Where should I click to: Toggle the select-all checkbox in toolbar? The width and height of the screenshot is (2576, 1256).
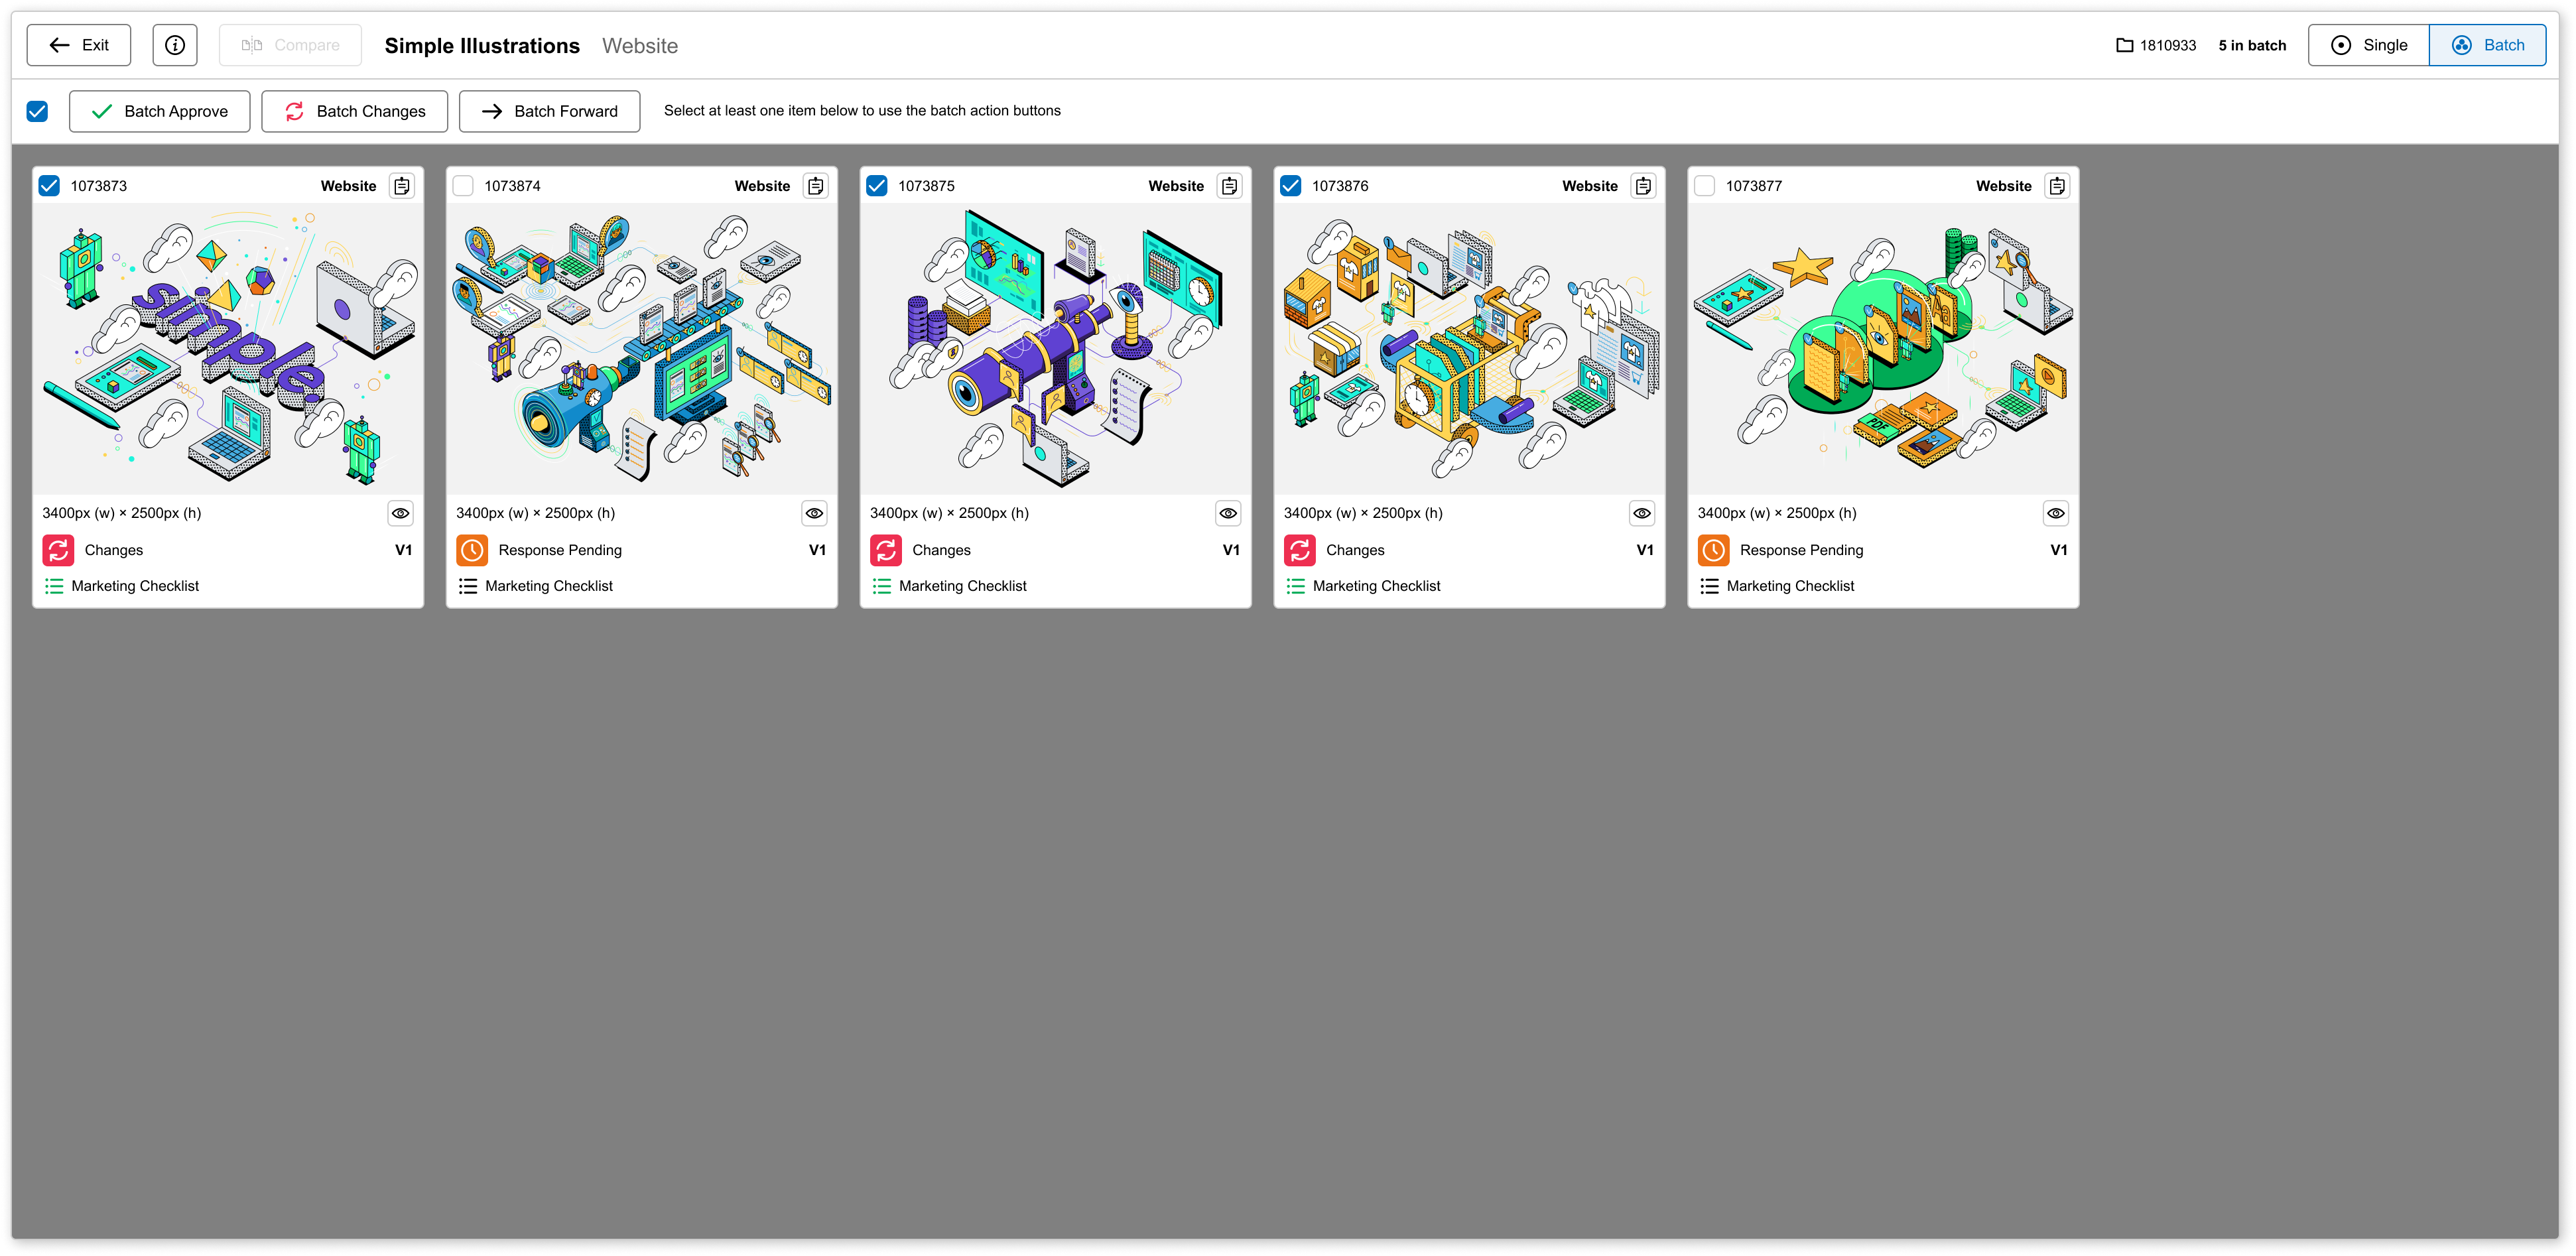(37, 111)
